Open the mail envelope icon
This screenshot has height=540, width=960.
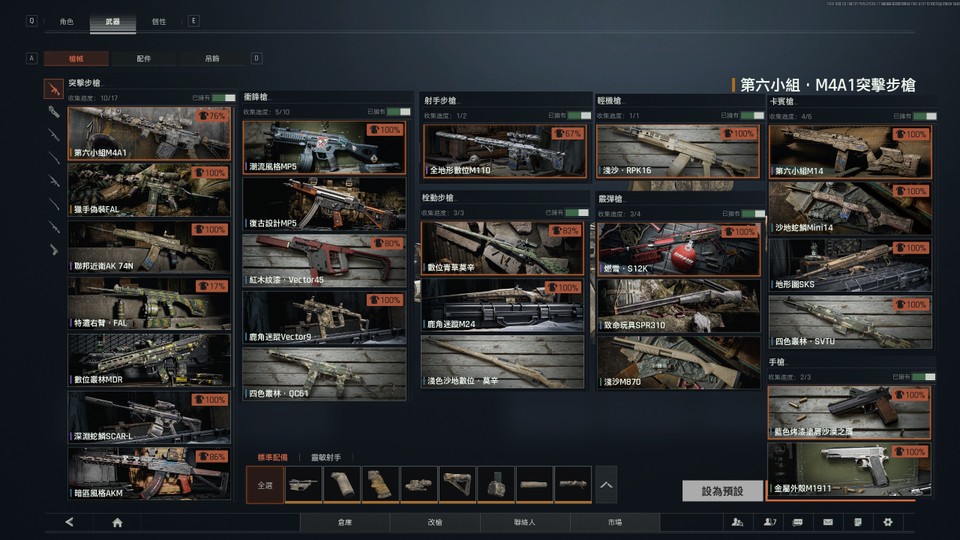828,522
